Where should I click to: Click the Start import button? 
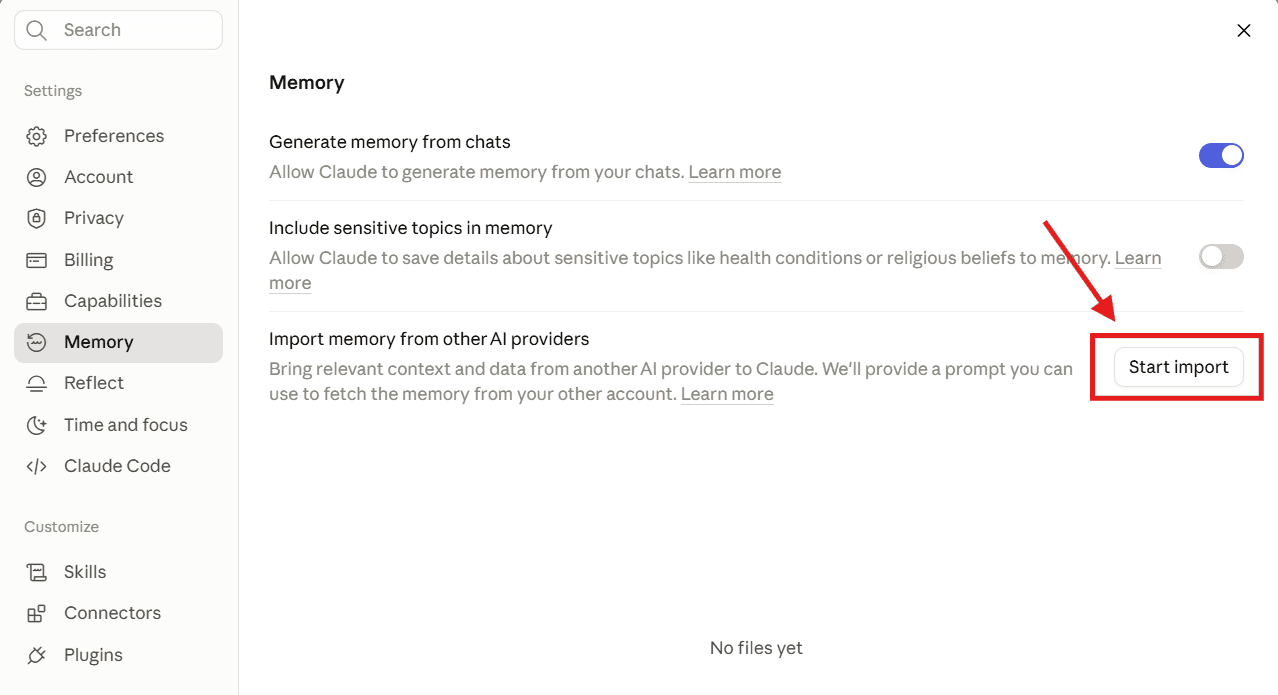[1178, 367]
